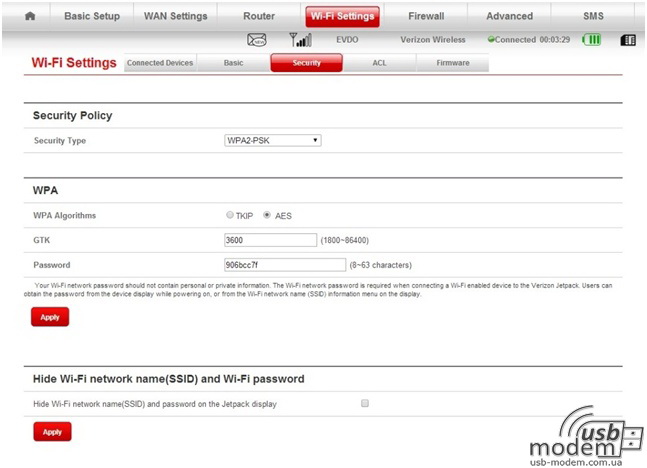647x468 pixels.
Task: Apply the hide SSID setting
Action: (52, 432)
